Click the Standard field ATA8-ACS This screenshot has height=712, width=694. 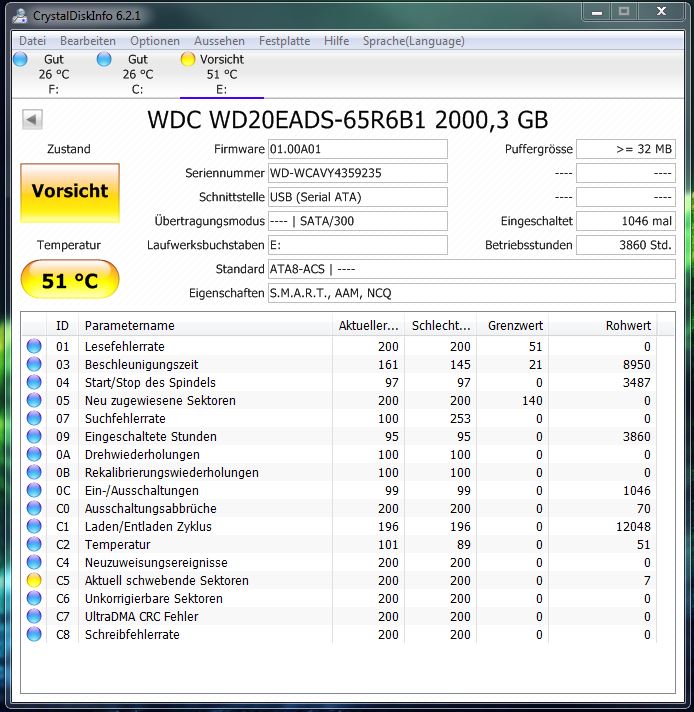tap(471, 269)
